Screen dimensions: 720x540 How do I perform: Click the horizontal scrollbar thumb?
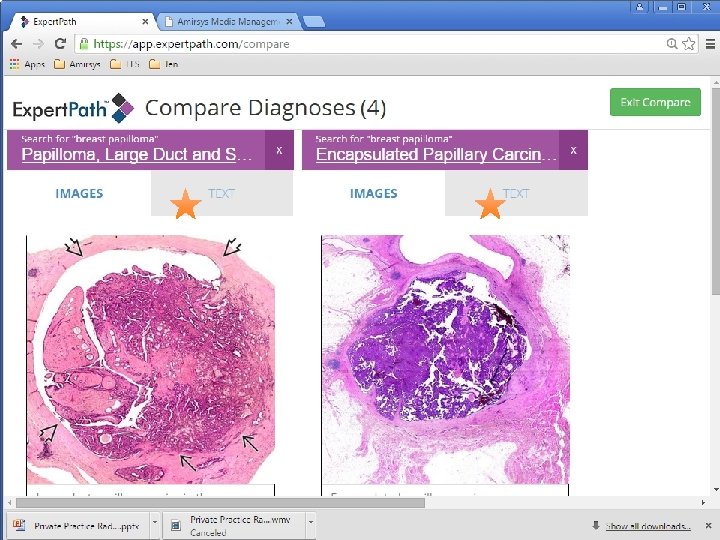coord(220,503)
